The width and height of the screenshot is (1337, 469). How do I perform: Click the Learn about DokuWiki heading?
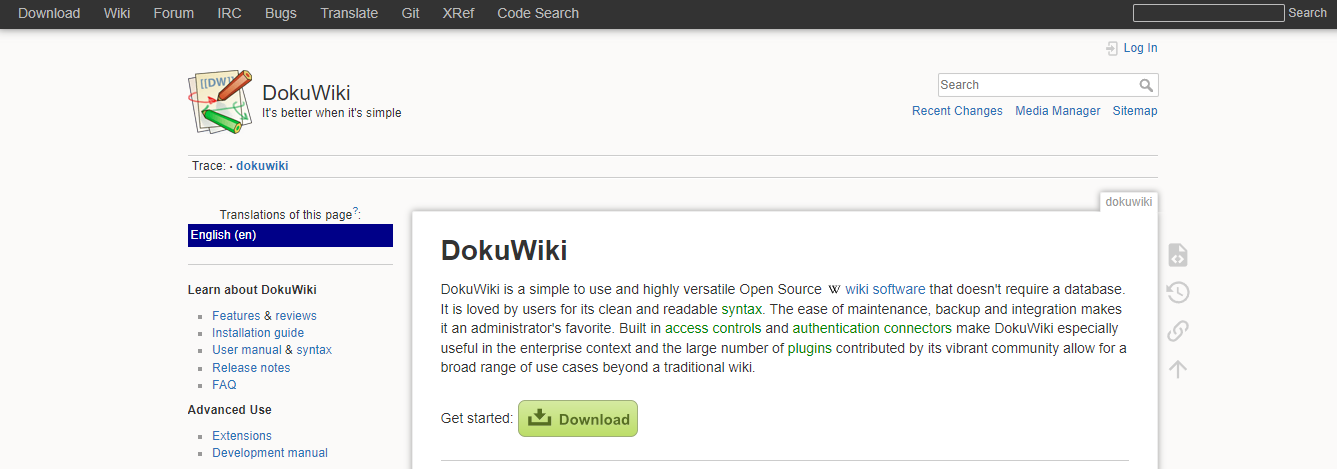point(252,290)
